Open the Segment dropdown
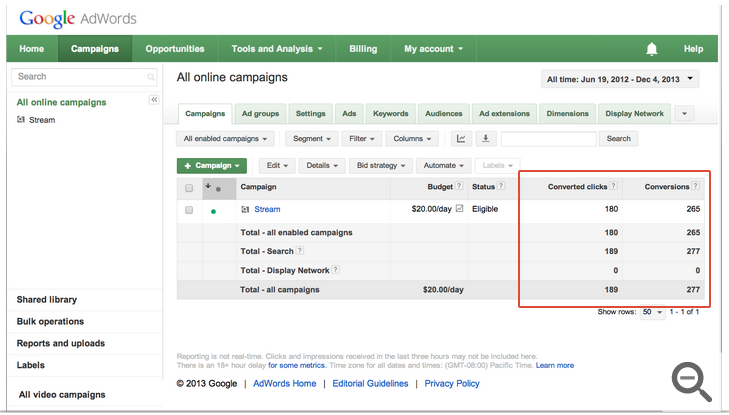This screenshot has width=729, height=415. click(x=311, y=138)
